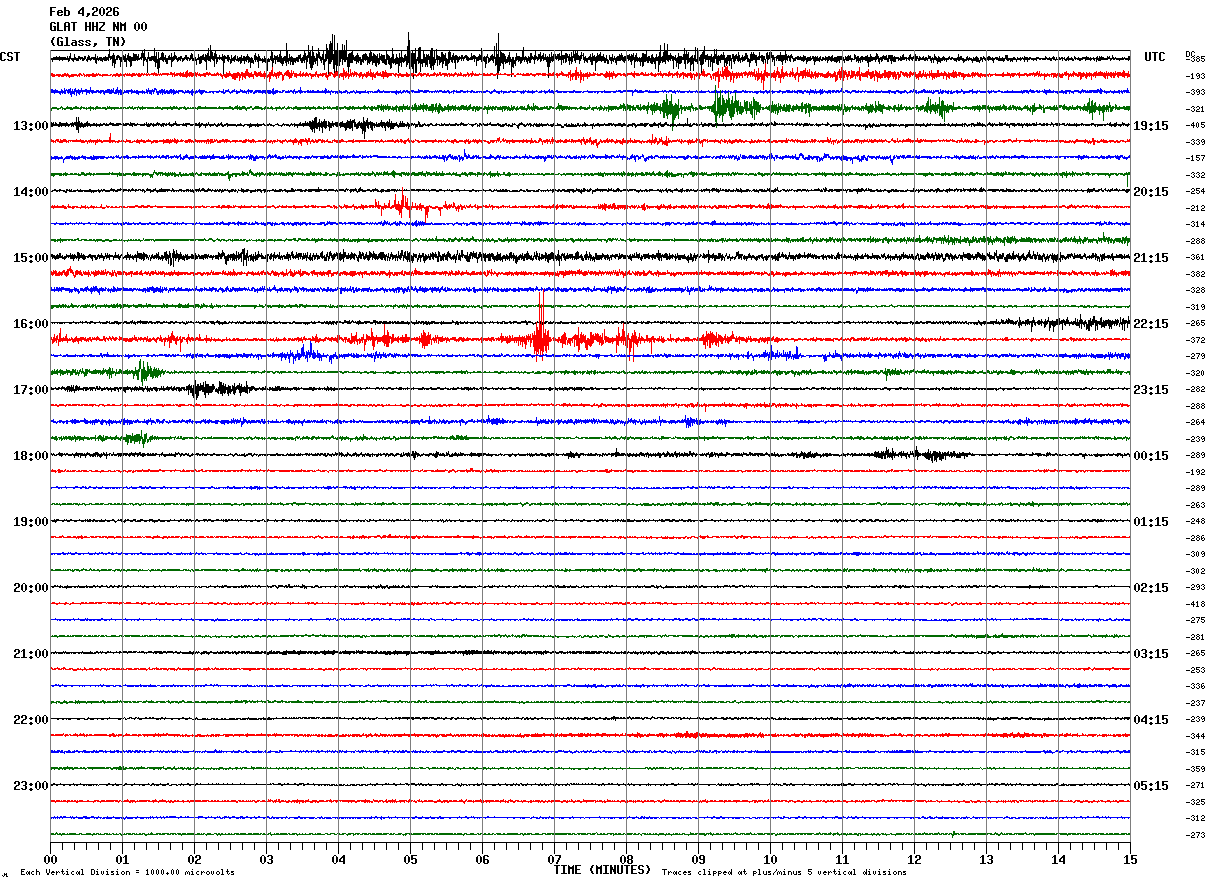The image size is (1210, 886).
Task: Click the "20:15" UTC time label
Action: point(1151,192)
